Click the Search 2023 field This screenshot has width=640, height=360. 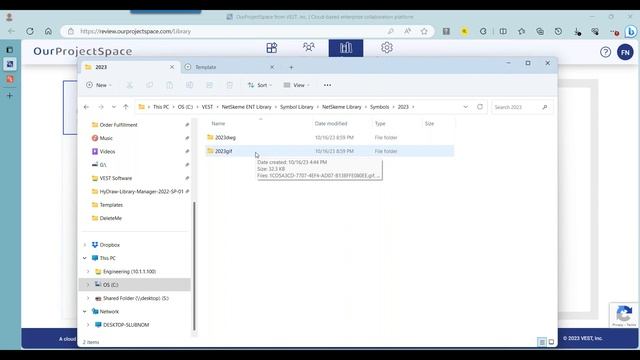tap(522, 107)
